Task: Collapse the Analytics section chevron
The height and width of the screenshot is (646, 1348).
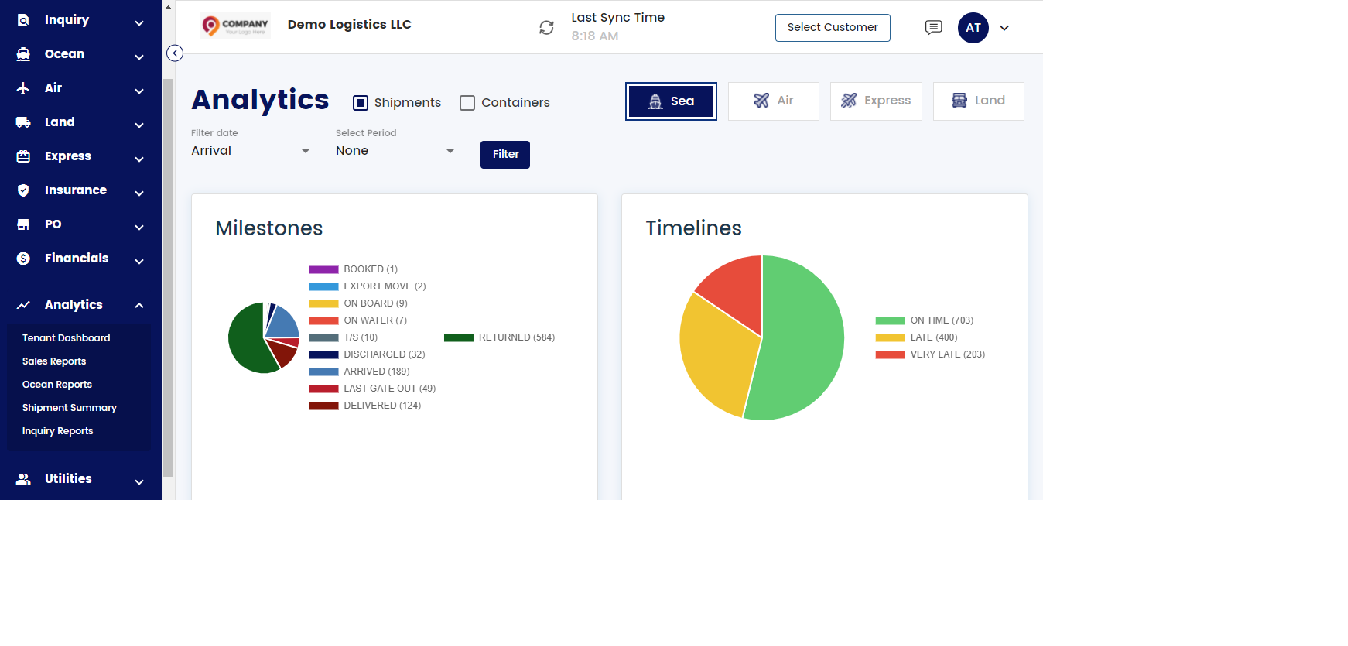Action: (x=139, y=304)
